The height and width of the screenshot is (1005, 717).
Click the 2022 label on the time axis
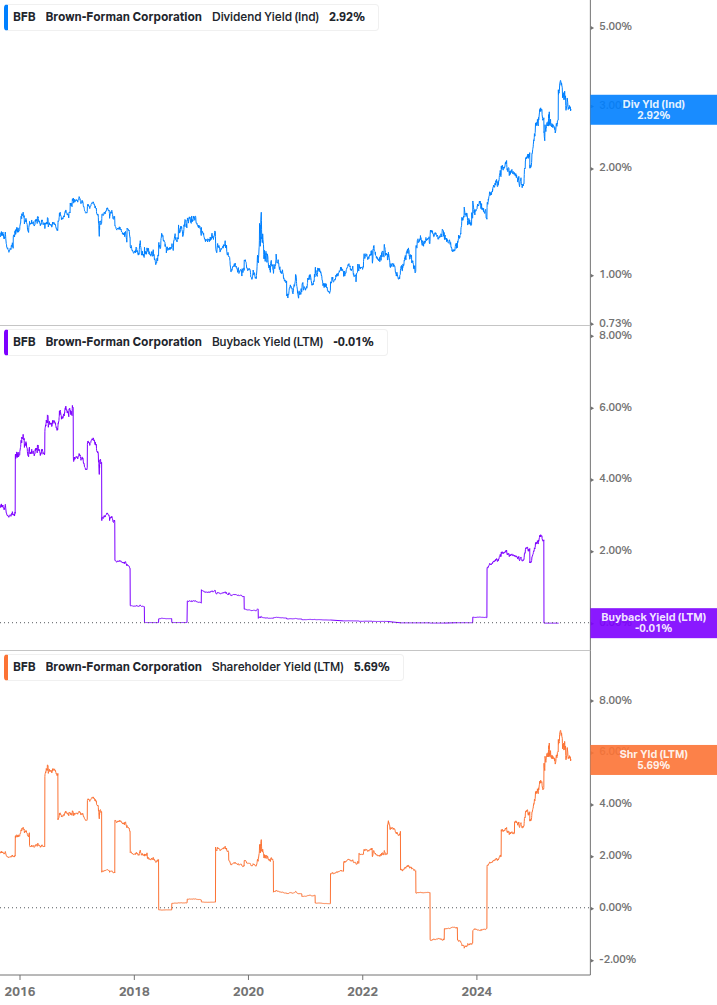[362, 992]
